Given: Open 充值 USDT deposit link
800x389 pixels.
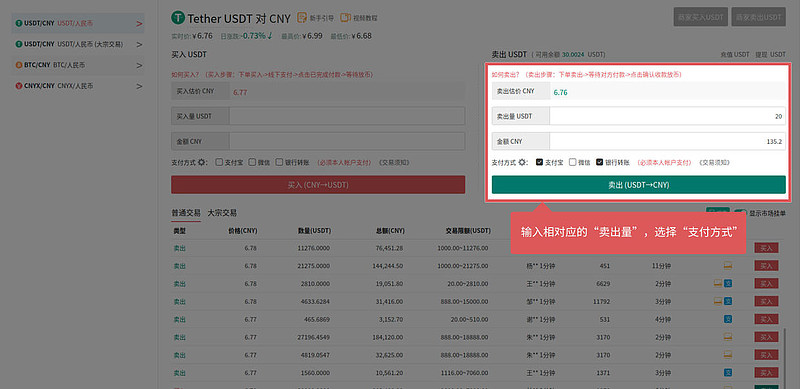Looking at the screenshot, I should pyautogui.click(x=735, y=54).
